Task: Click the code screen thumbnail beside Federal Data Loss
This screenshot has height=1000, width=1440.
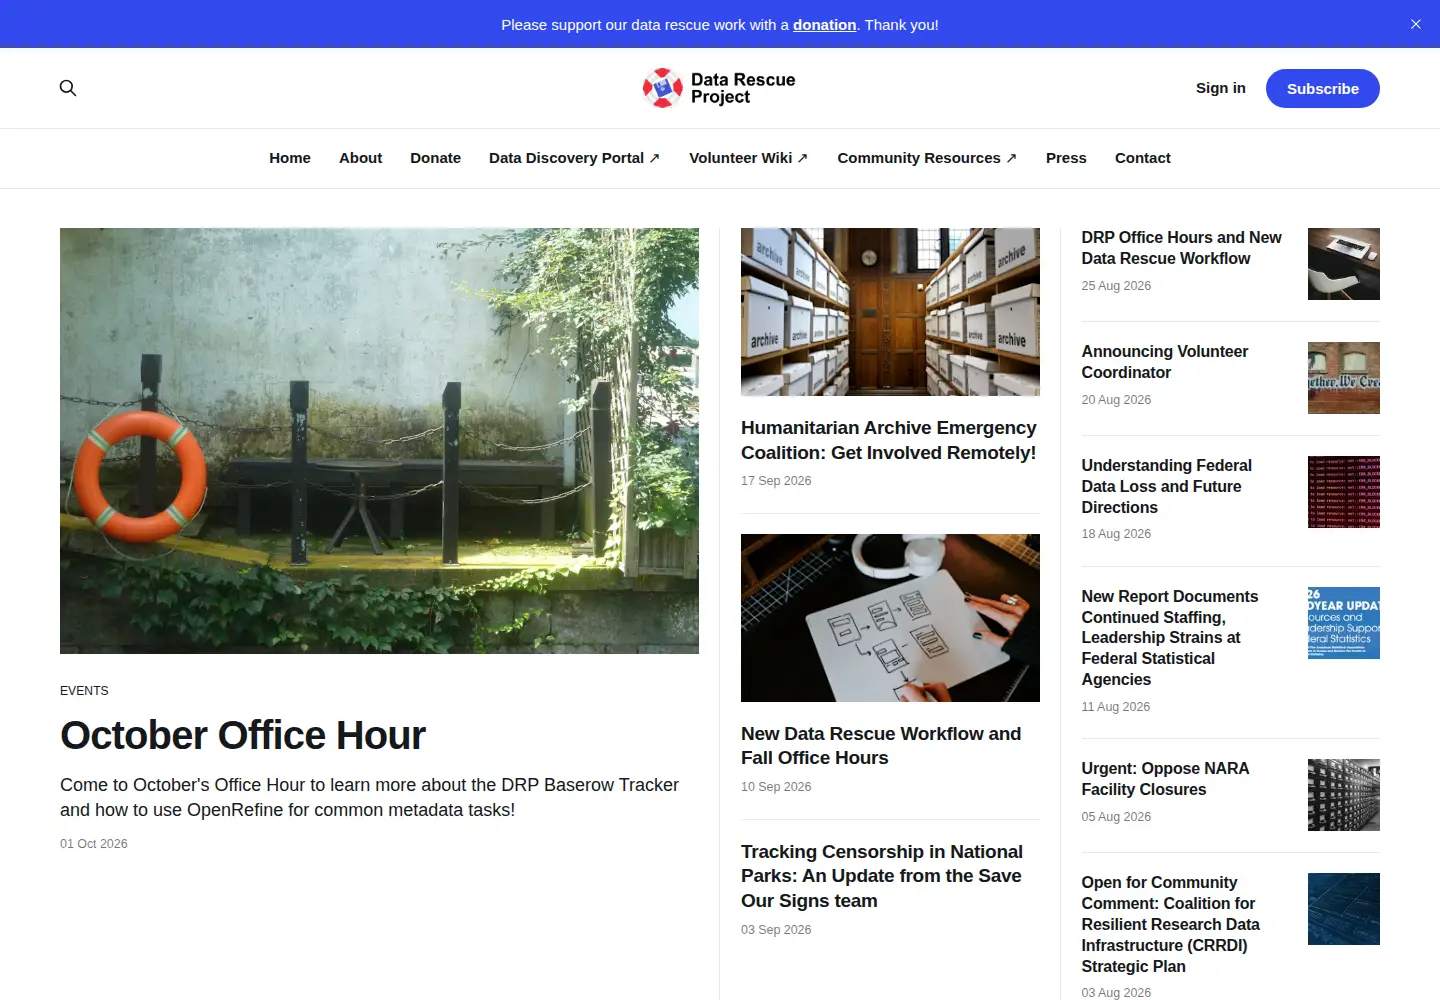Action: point(1344,492)
